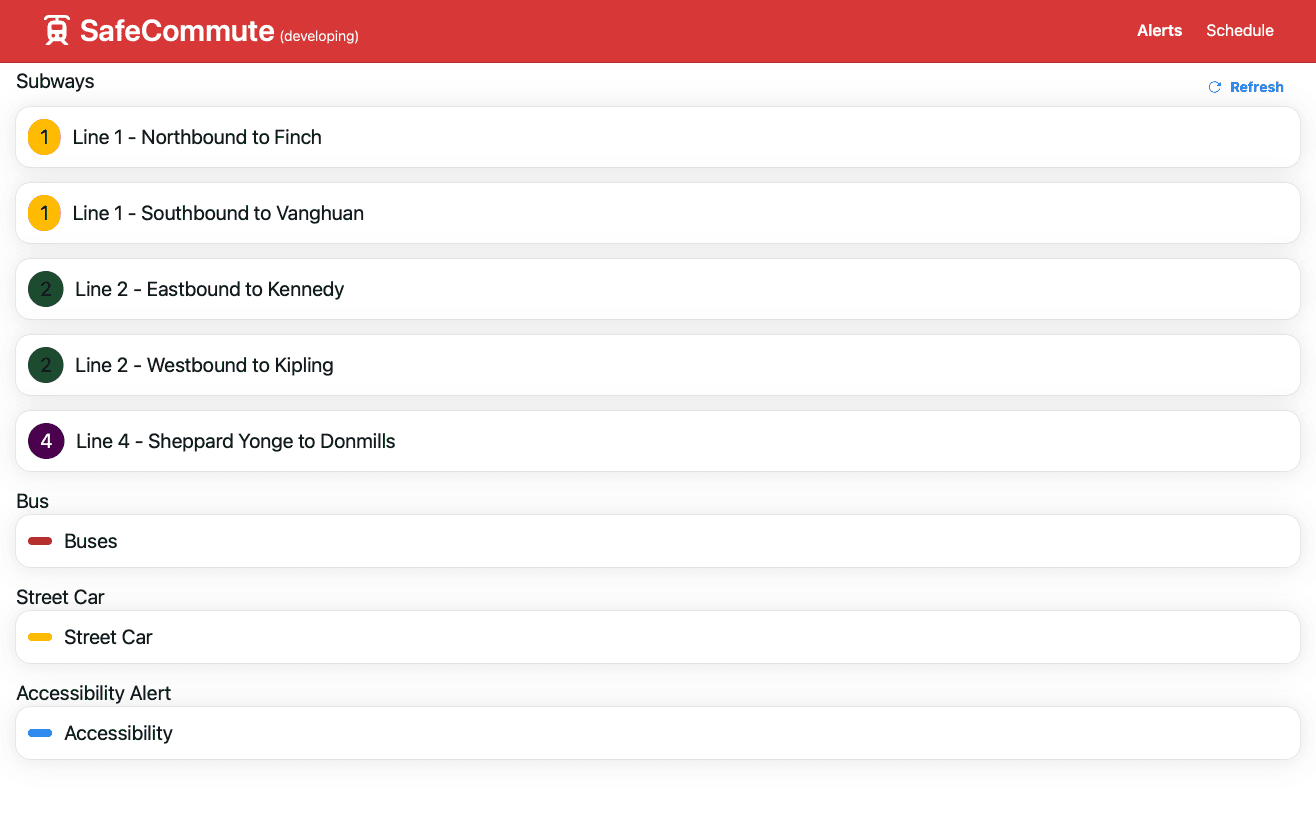This screenshot has height=831, width=1316.
Task: Expand the Accessibility card
Action: tap(658, 732)
